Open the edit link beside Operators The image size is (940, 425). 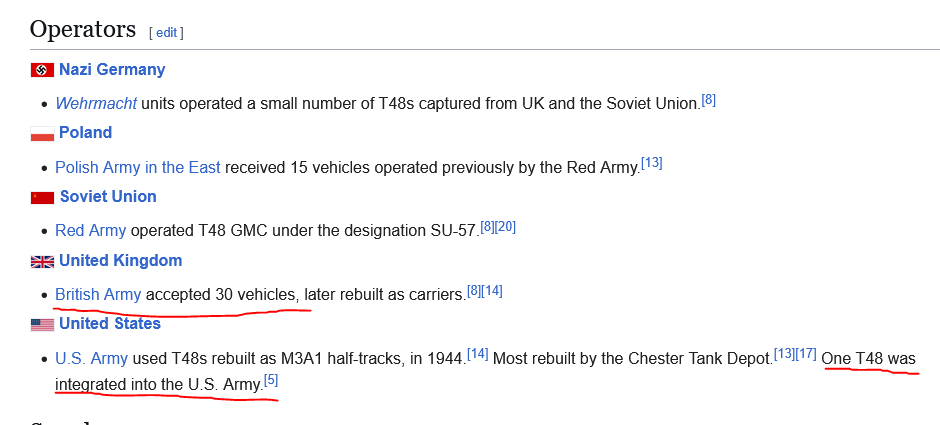tap(166, 33)
